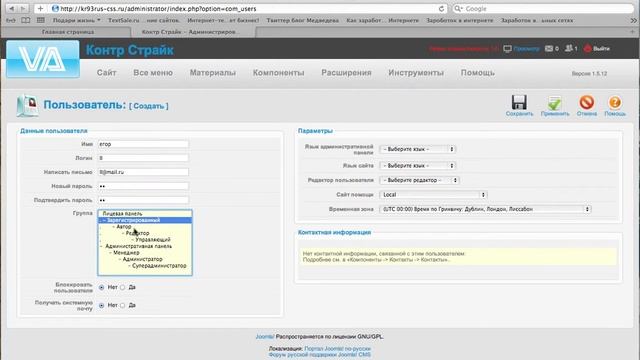Open the Сайт помощи dropdown
The height and width of the screenshot is (360, 640).
tap(433, 195)
